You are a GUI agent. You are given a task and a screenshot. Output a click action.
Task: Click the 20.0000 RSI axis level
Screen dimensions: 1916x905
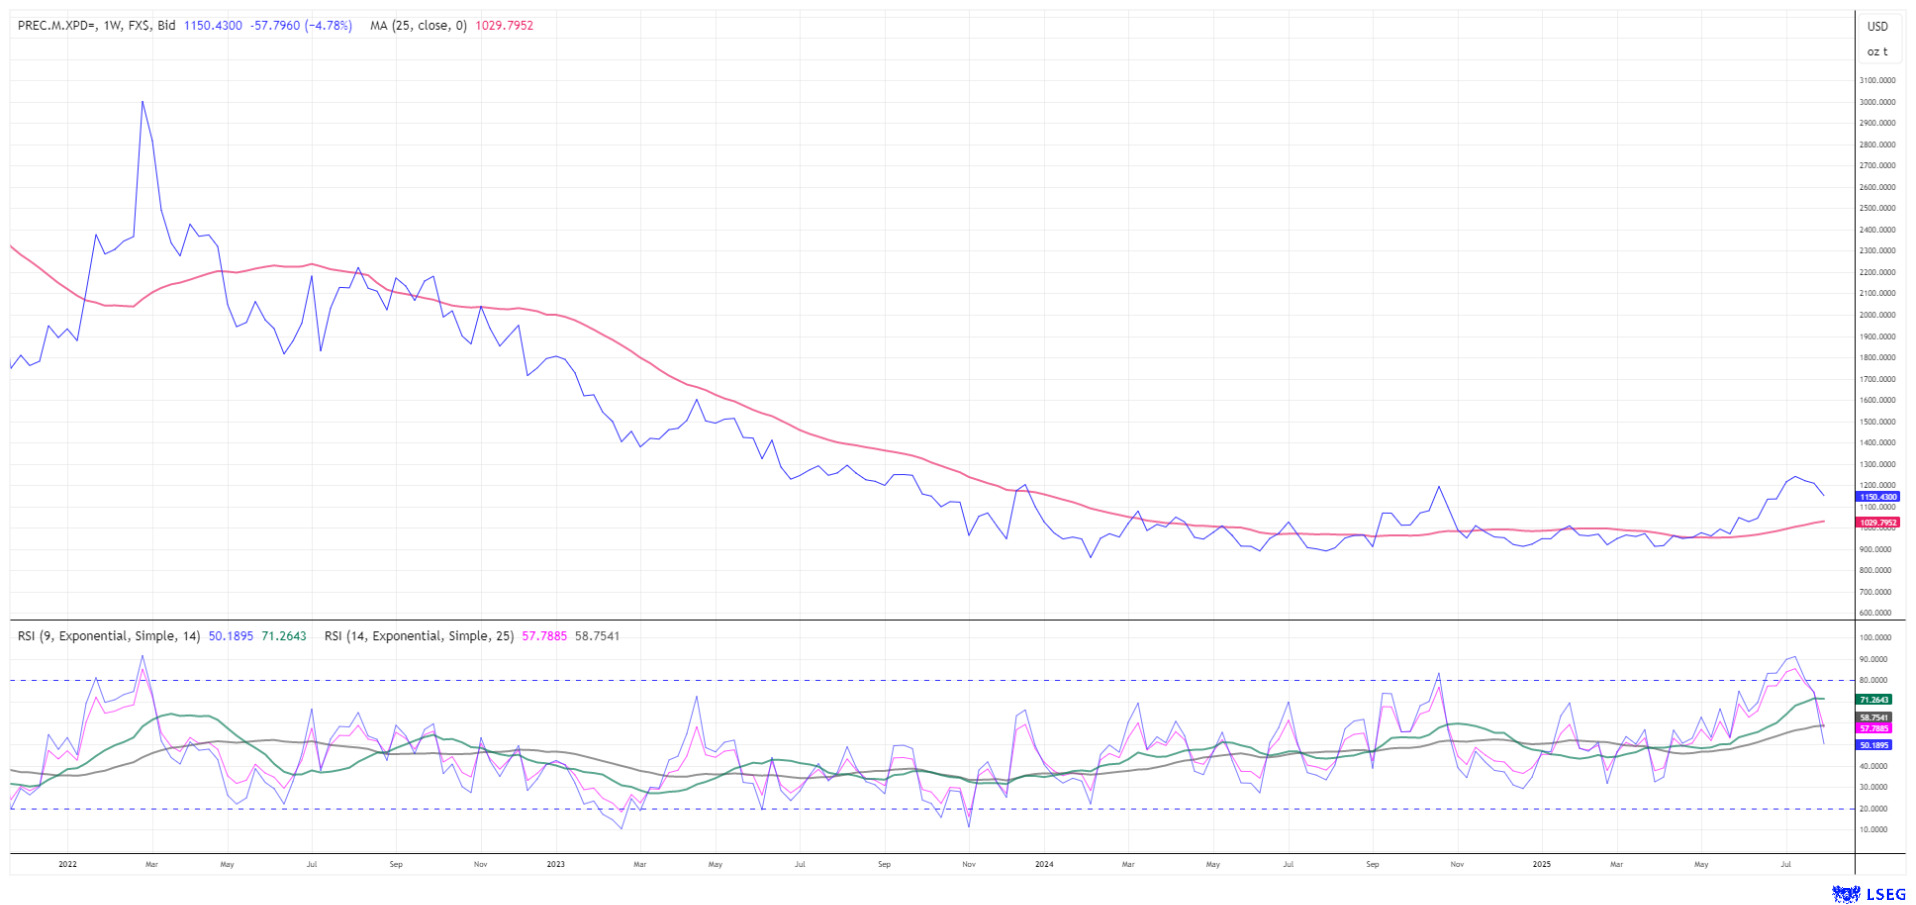point(1875,809)
